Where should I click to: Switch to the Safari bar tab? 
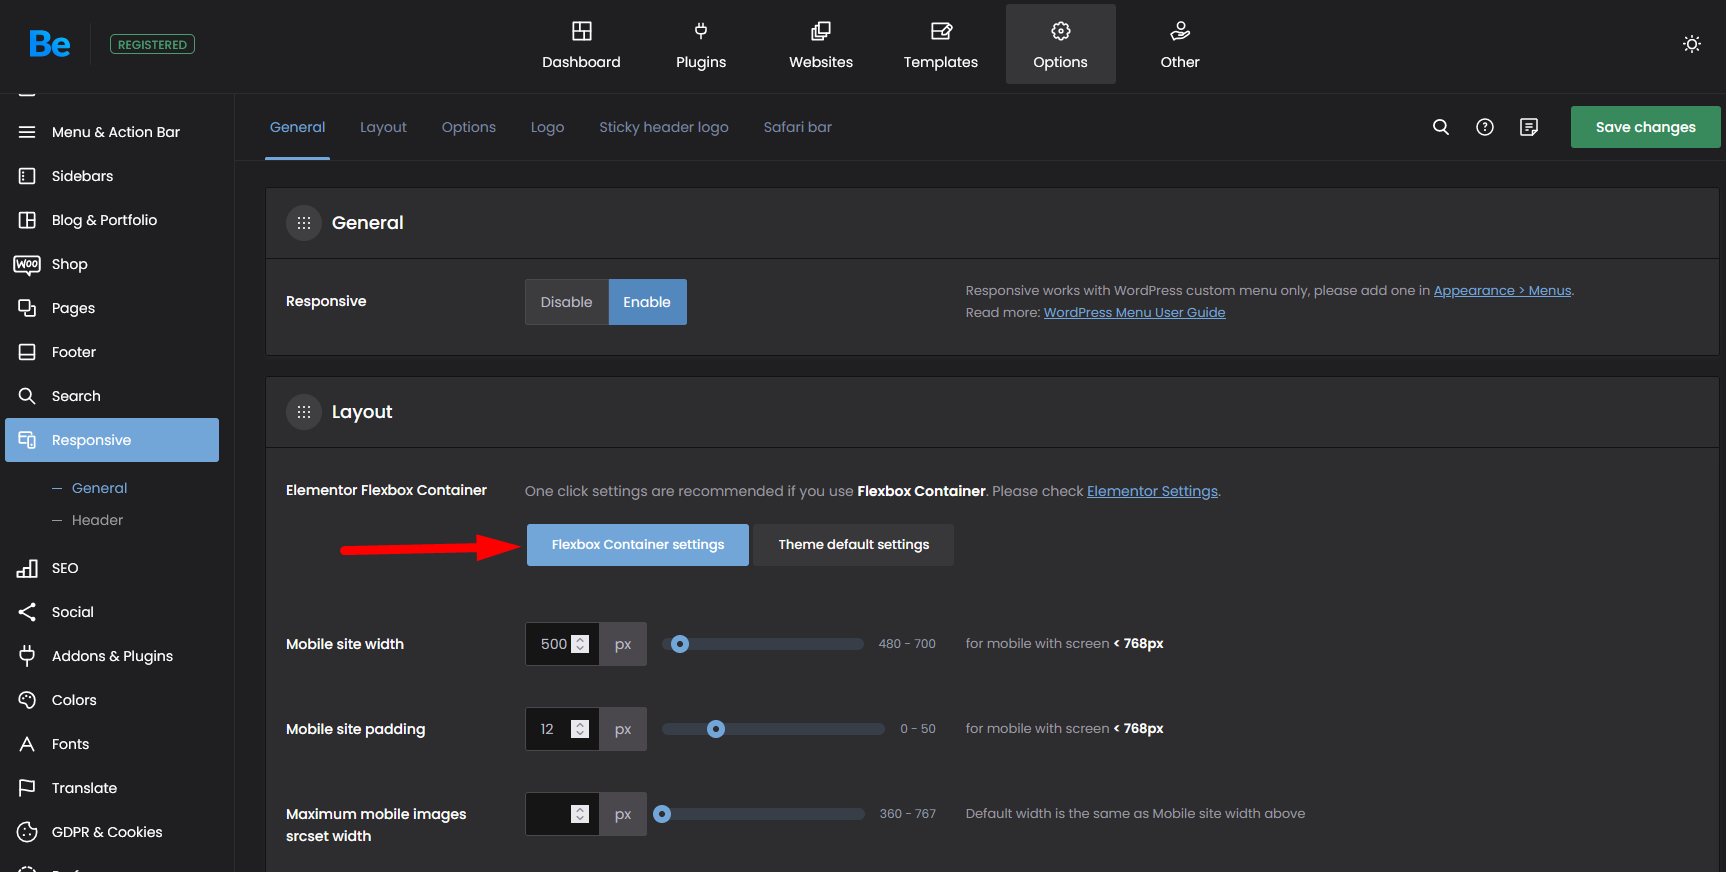[x=798, y=127]
